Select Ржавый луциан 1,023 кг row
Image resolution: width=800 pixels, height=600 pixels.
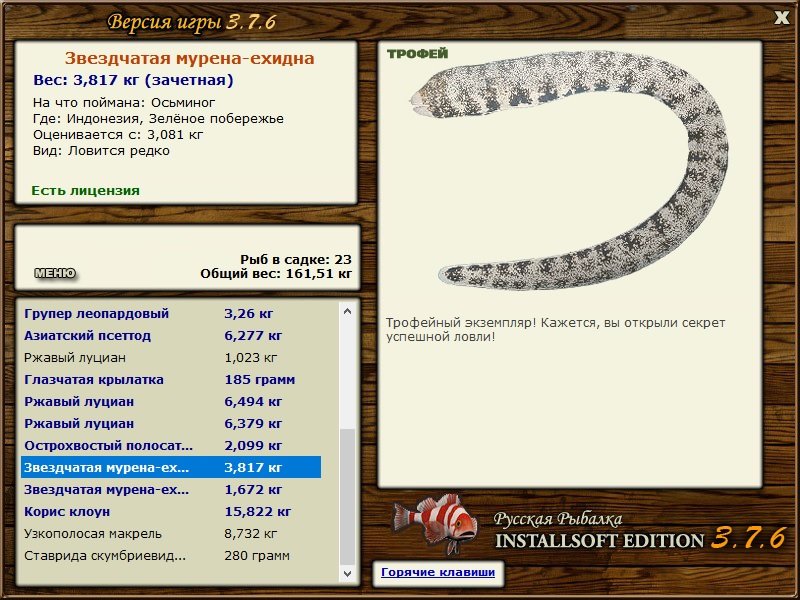coord(171,358)
